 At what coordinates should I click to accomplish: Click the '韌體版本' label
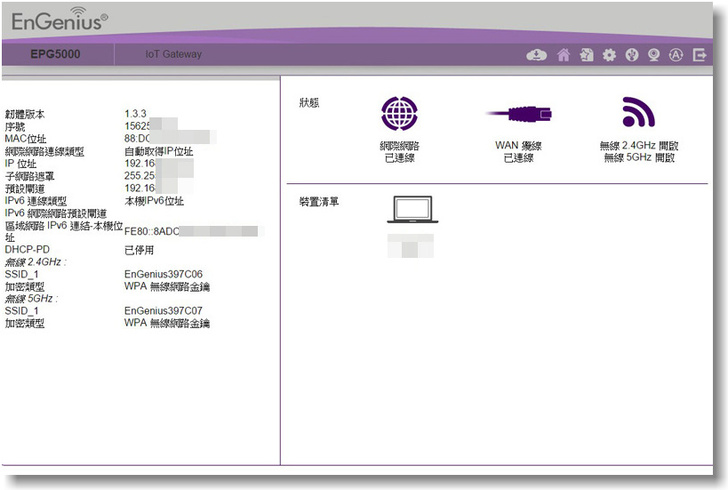[x=25, y=114]
